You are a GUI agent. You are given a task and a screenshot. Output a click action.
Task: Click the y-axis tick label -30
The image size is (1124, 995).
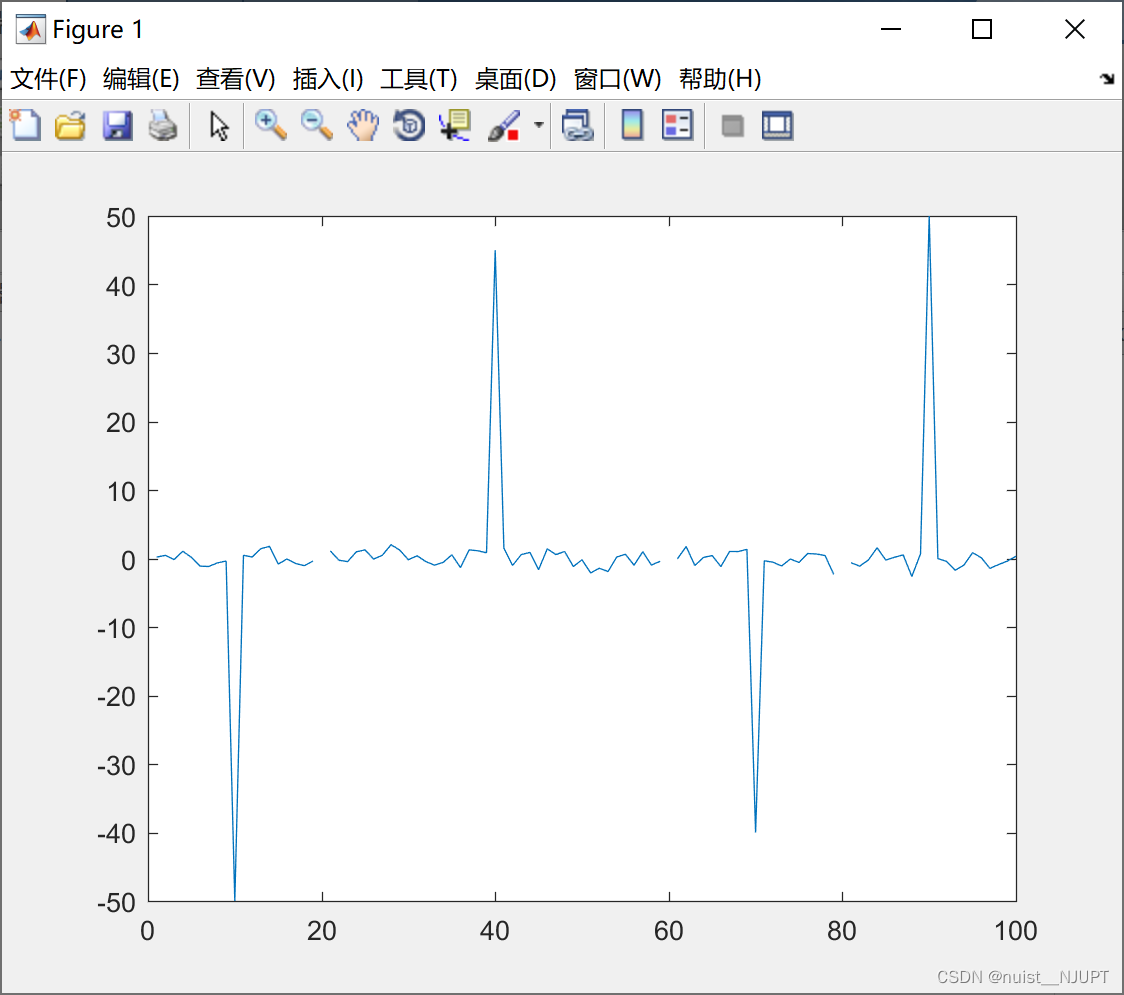point(116,766)
